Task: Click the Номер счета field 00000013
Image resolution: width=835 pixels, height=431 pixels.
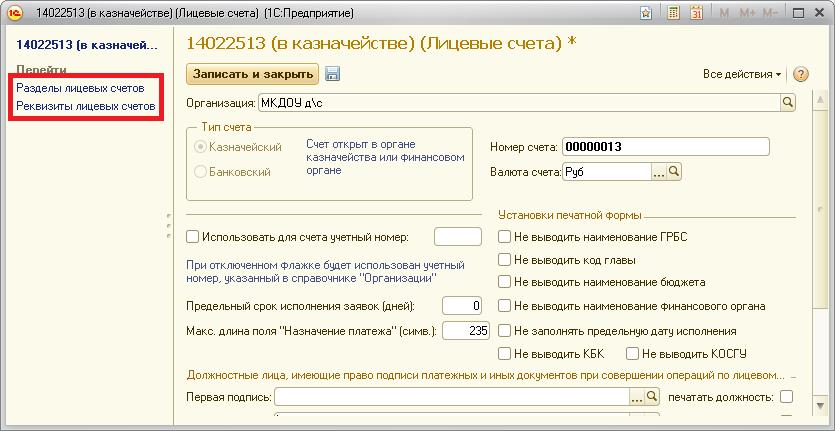Action: pos(666,147)
